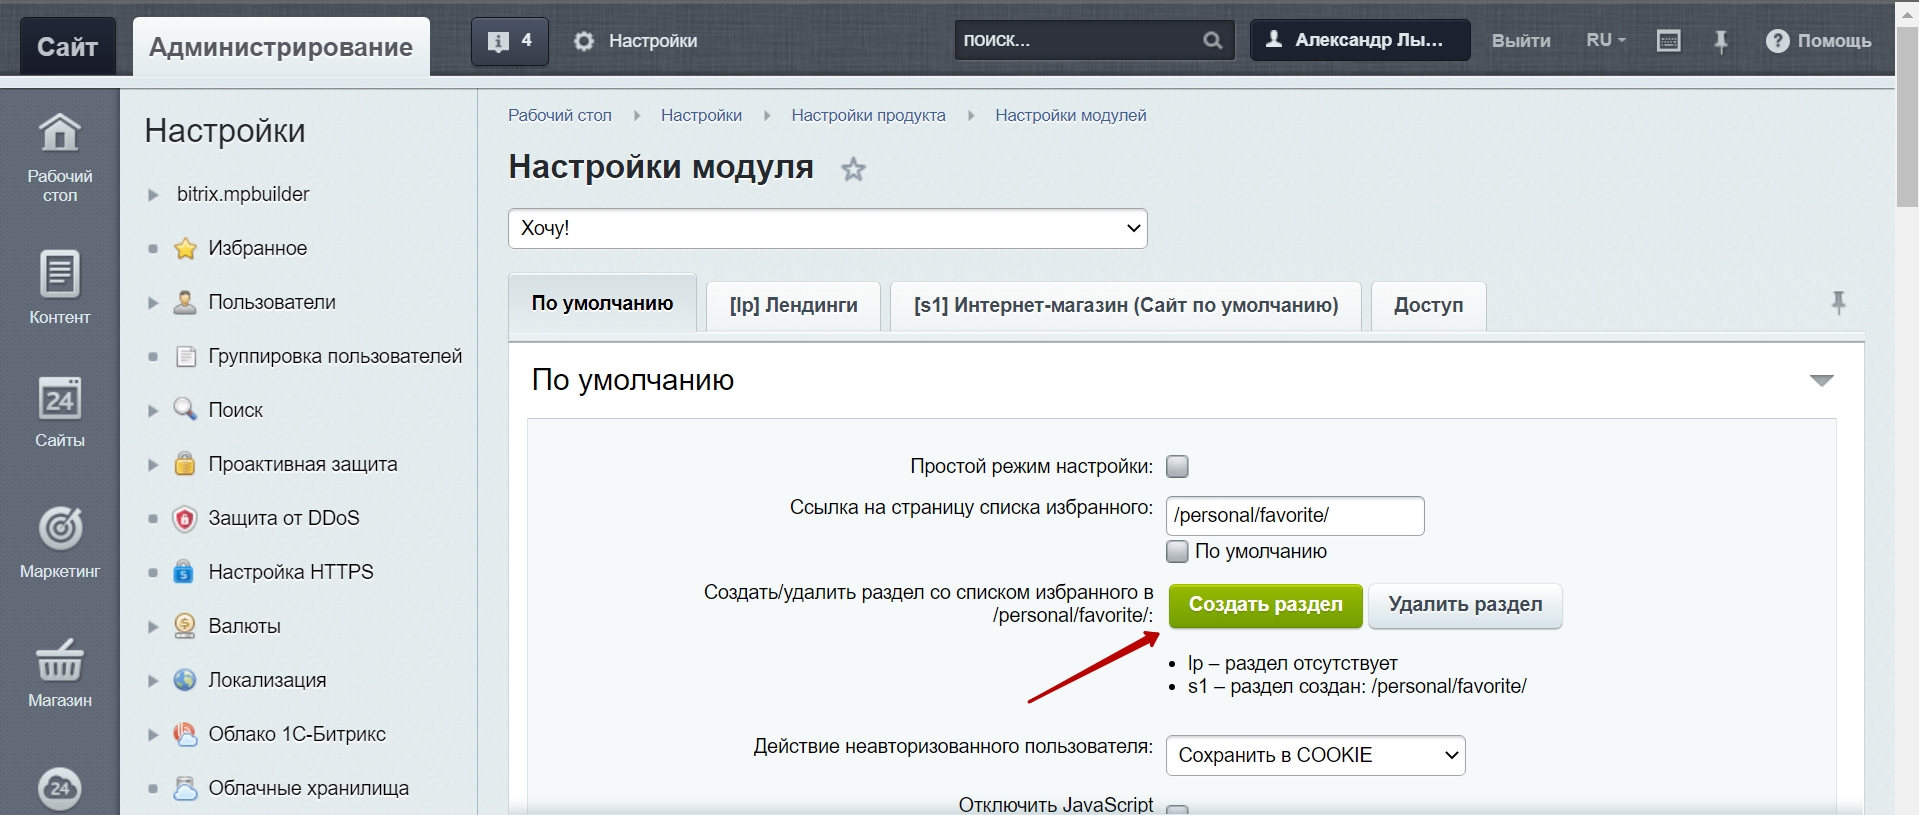Check the По умолчанию checkbox under link field

tap(1177, 551)
